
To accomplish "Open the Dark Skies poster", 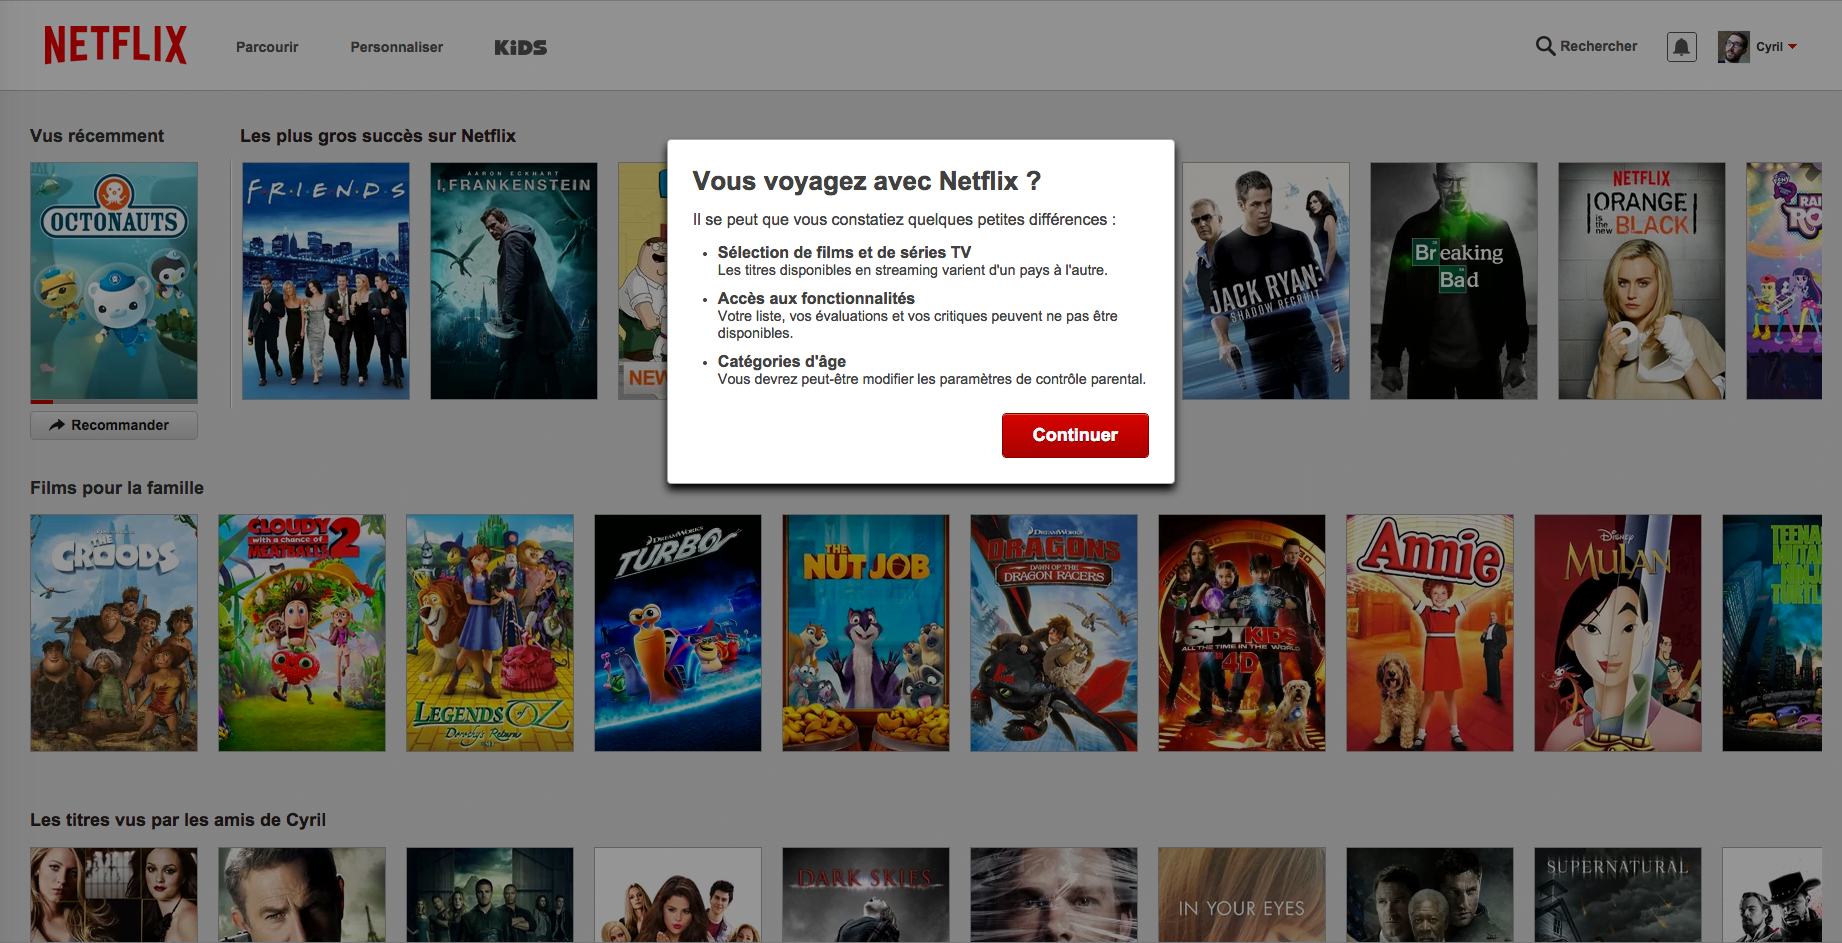I will tap(866, 895).
